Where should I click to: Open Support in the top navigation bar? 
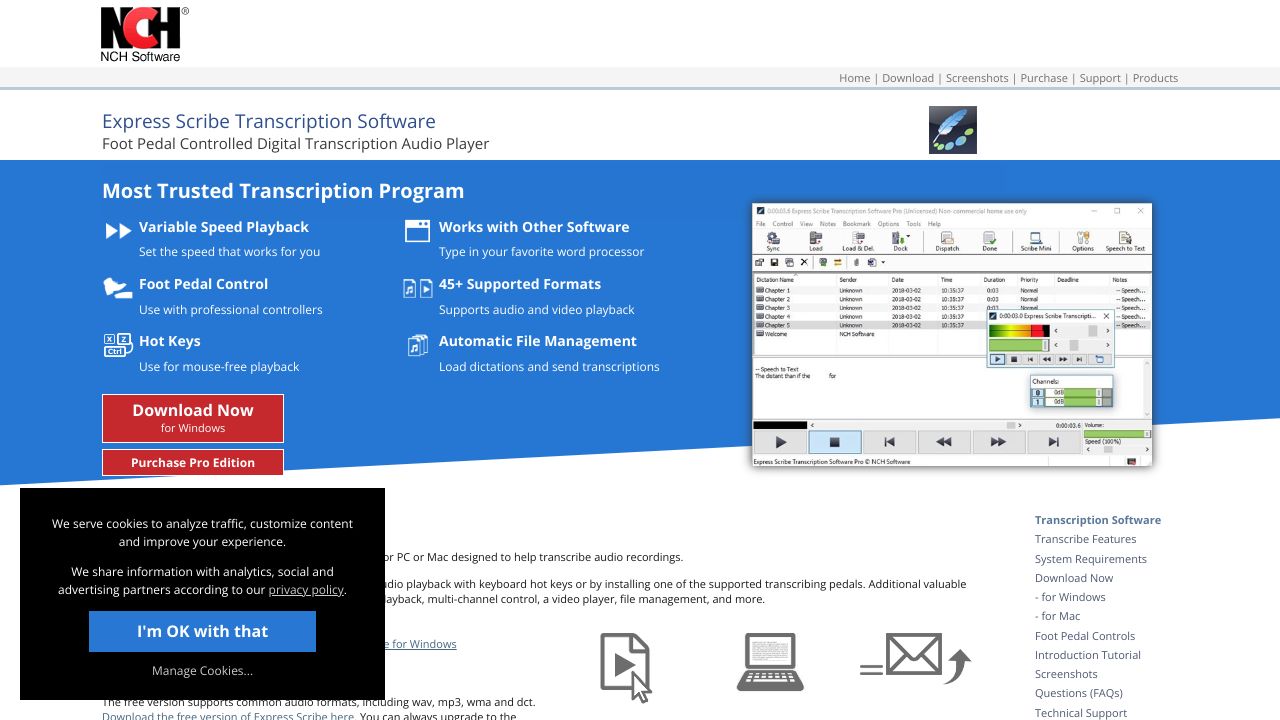point(1100,78)
